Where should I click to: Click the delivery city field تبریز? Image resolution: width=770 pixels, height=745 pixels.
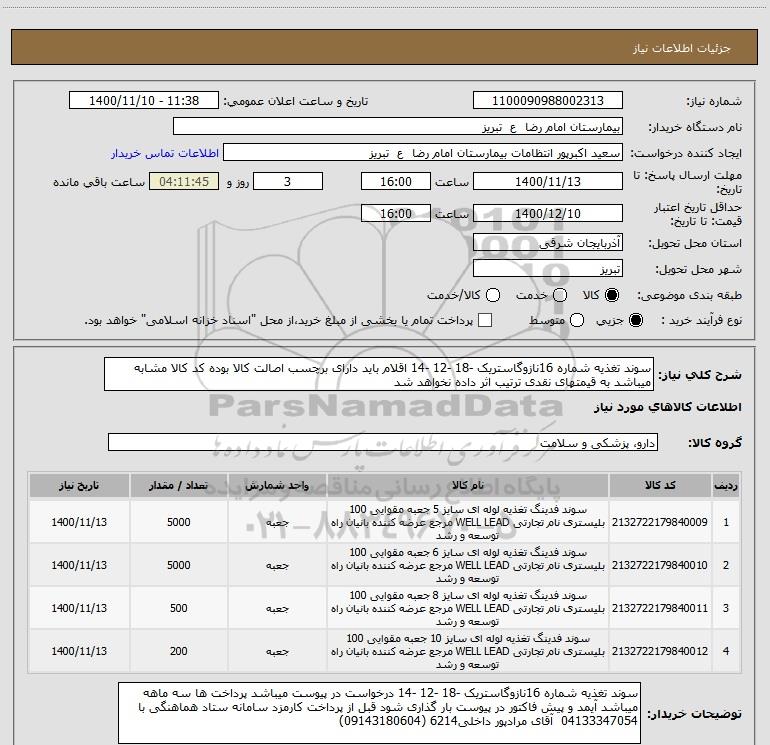(x=548, y=269)
